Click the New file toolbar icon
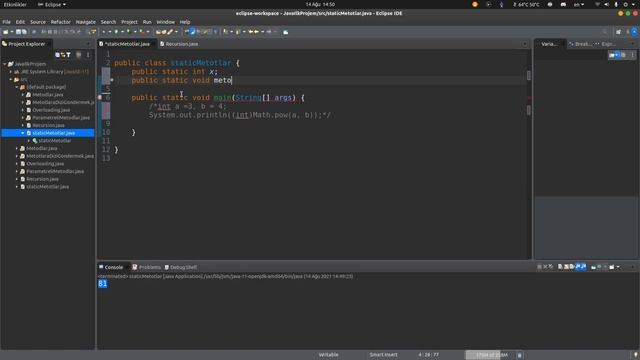This screenshot has width=640, height=360. click(x=5, y=32)
